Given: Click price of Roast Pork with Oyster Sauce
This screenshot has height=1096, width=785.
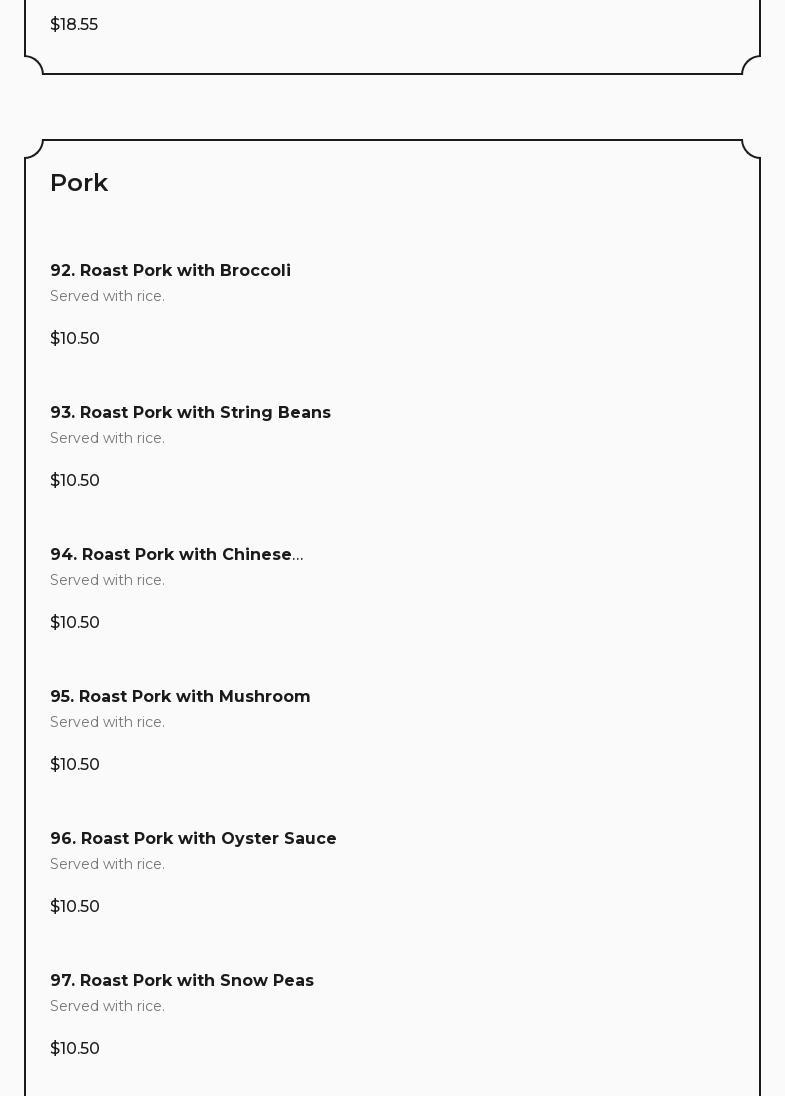Looking at the screenshot, I should point(75,906).
